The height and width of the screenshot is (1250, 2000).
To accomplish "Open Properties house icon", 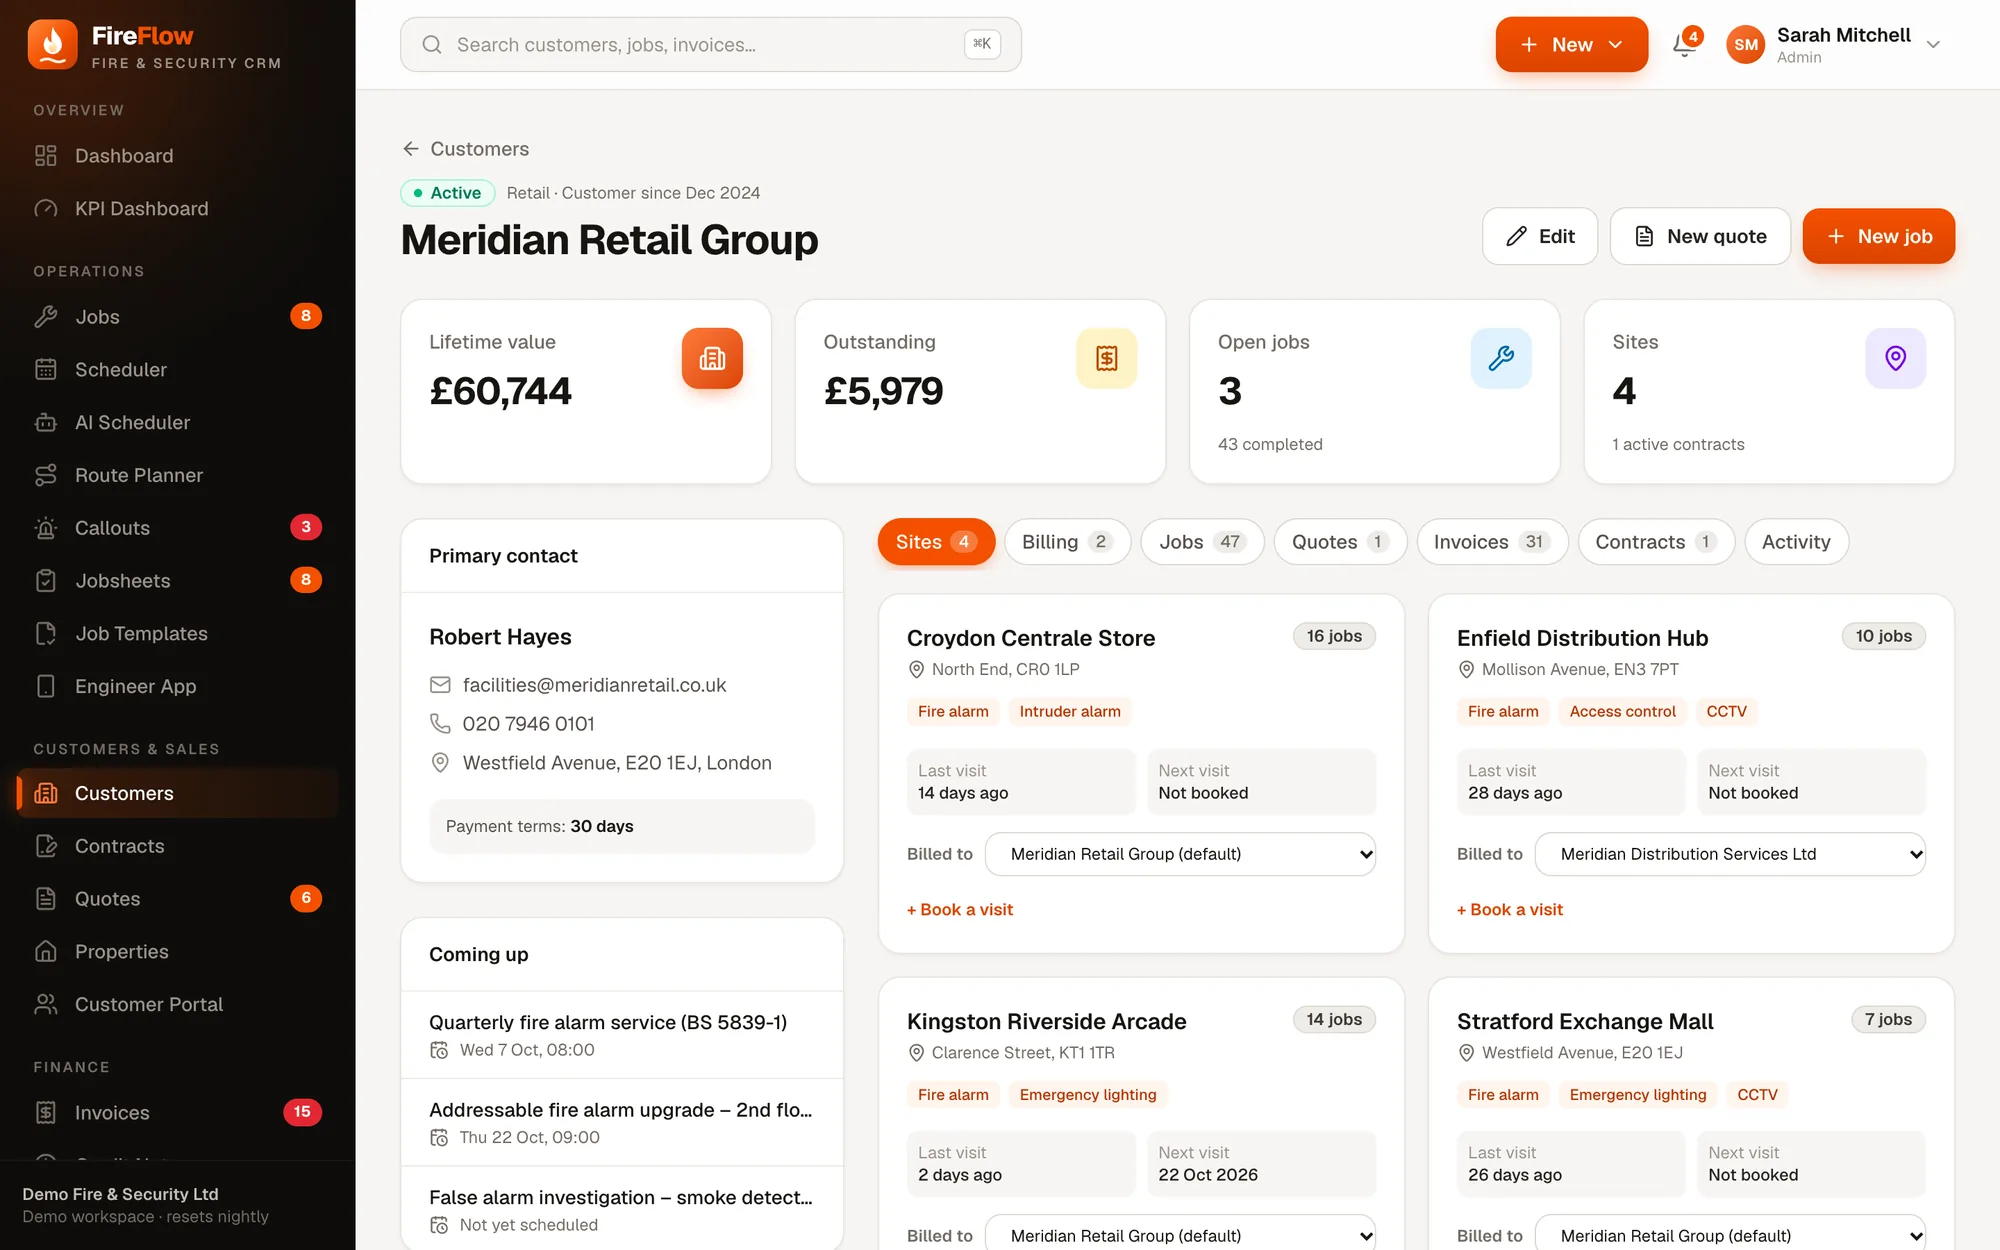I will tap(46, 952).
